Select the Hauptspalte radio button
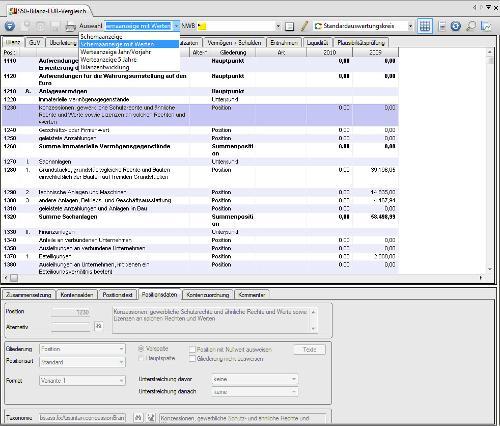 [141, 358]
